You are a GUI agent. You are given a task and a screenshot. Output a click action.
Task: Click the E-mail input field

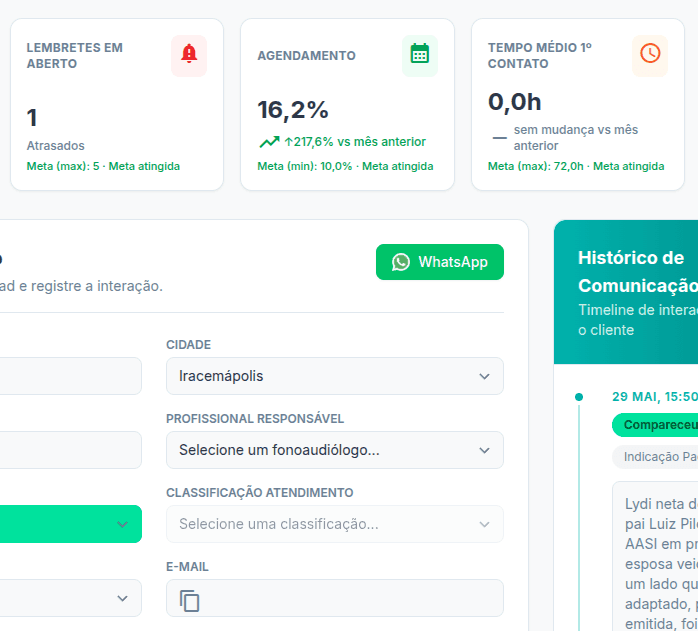click(x=335, y=598)
